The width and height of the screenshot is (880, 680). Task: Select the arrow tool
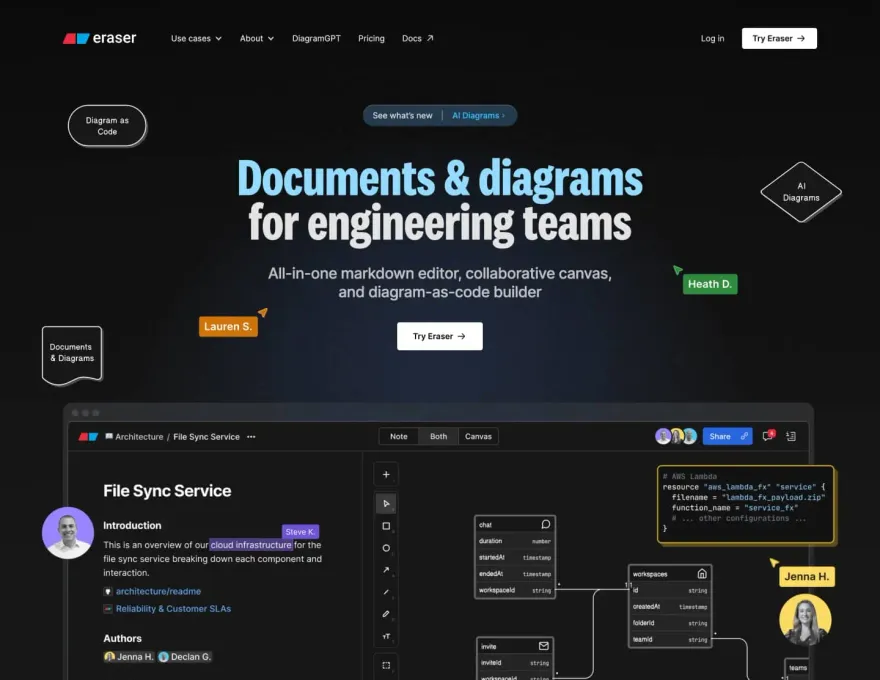[x=386, y=569]
